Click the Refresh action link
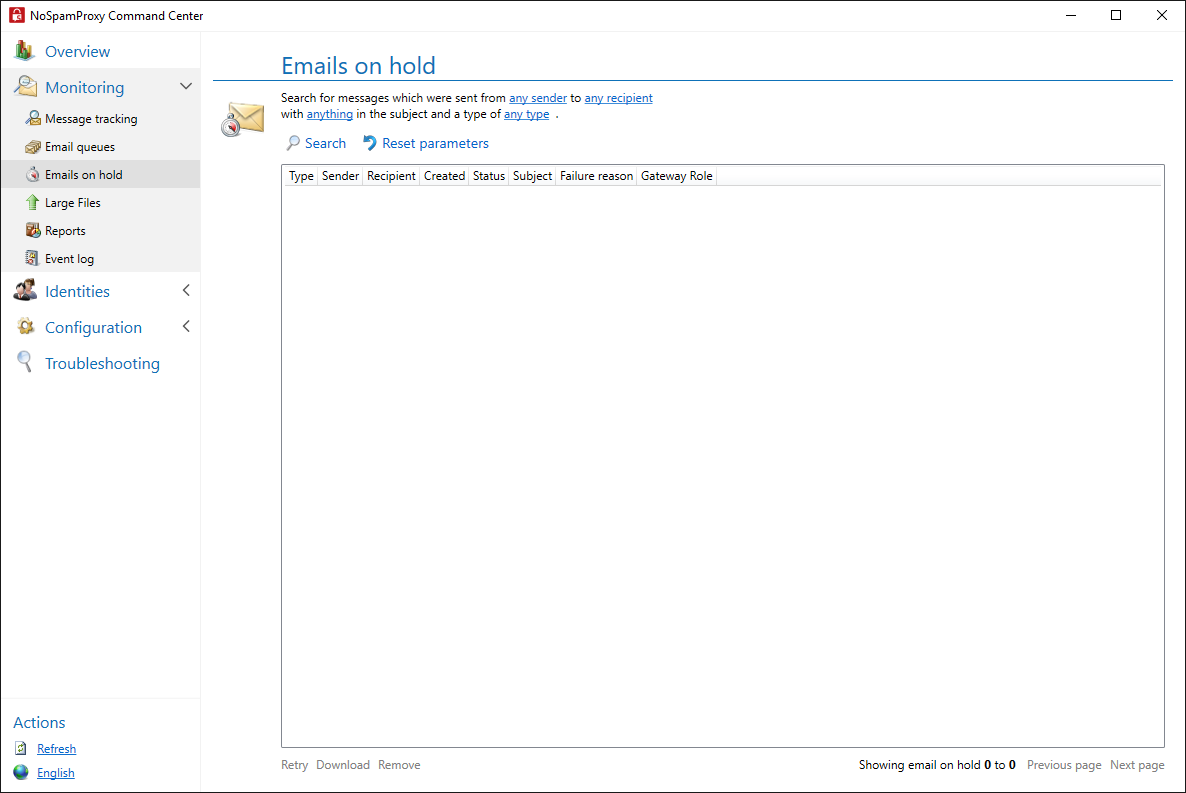 click(x=56, y=748)
